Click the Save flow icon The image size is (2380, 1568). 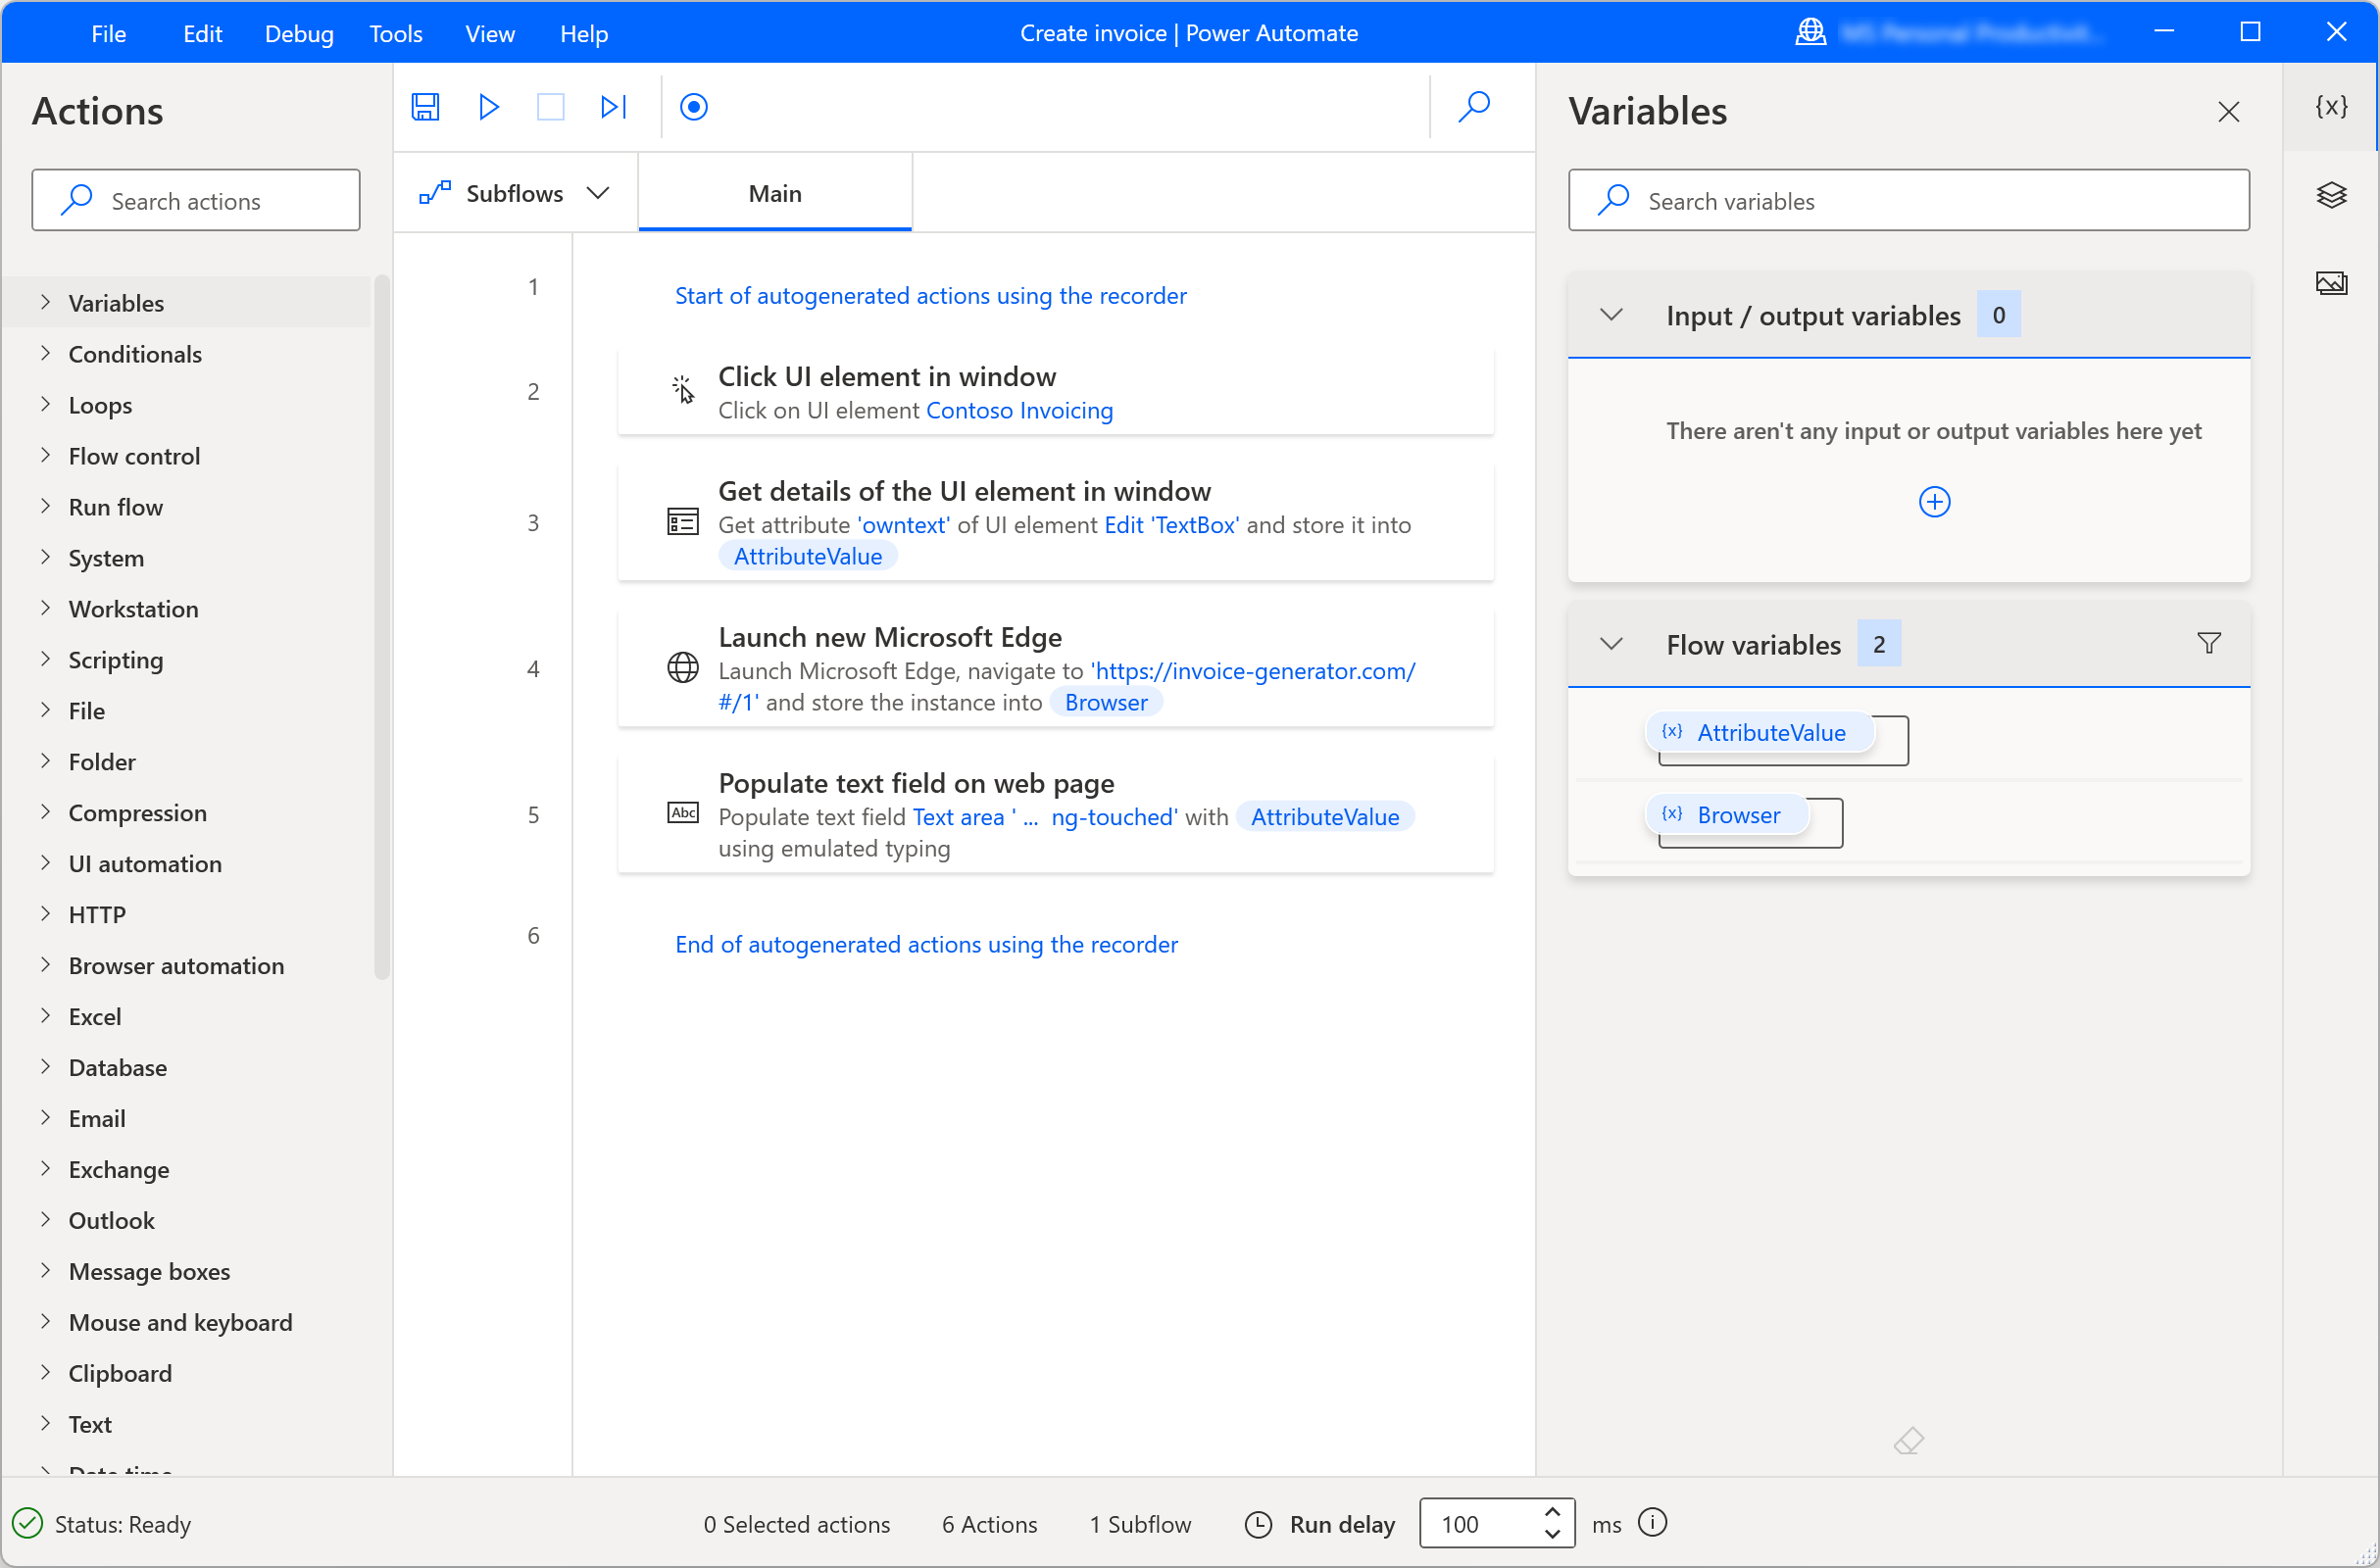[425, 107]
